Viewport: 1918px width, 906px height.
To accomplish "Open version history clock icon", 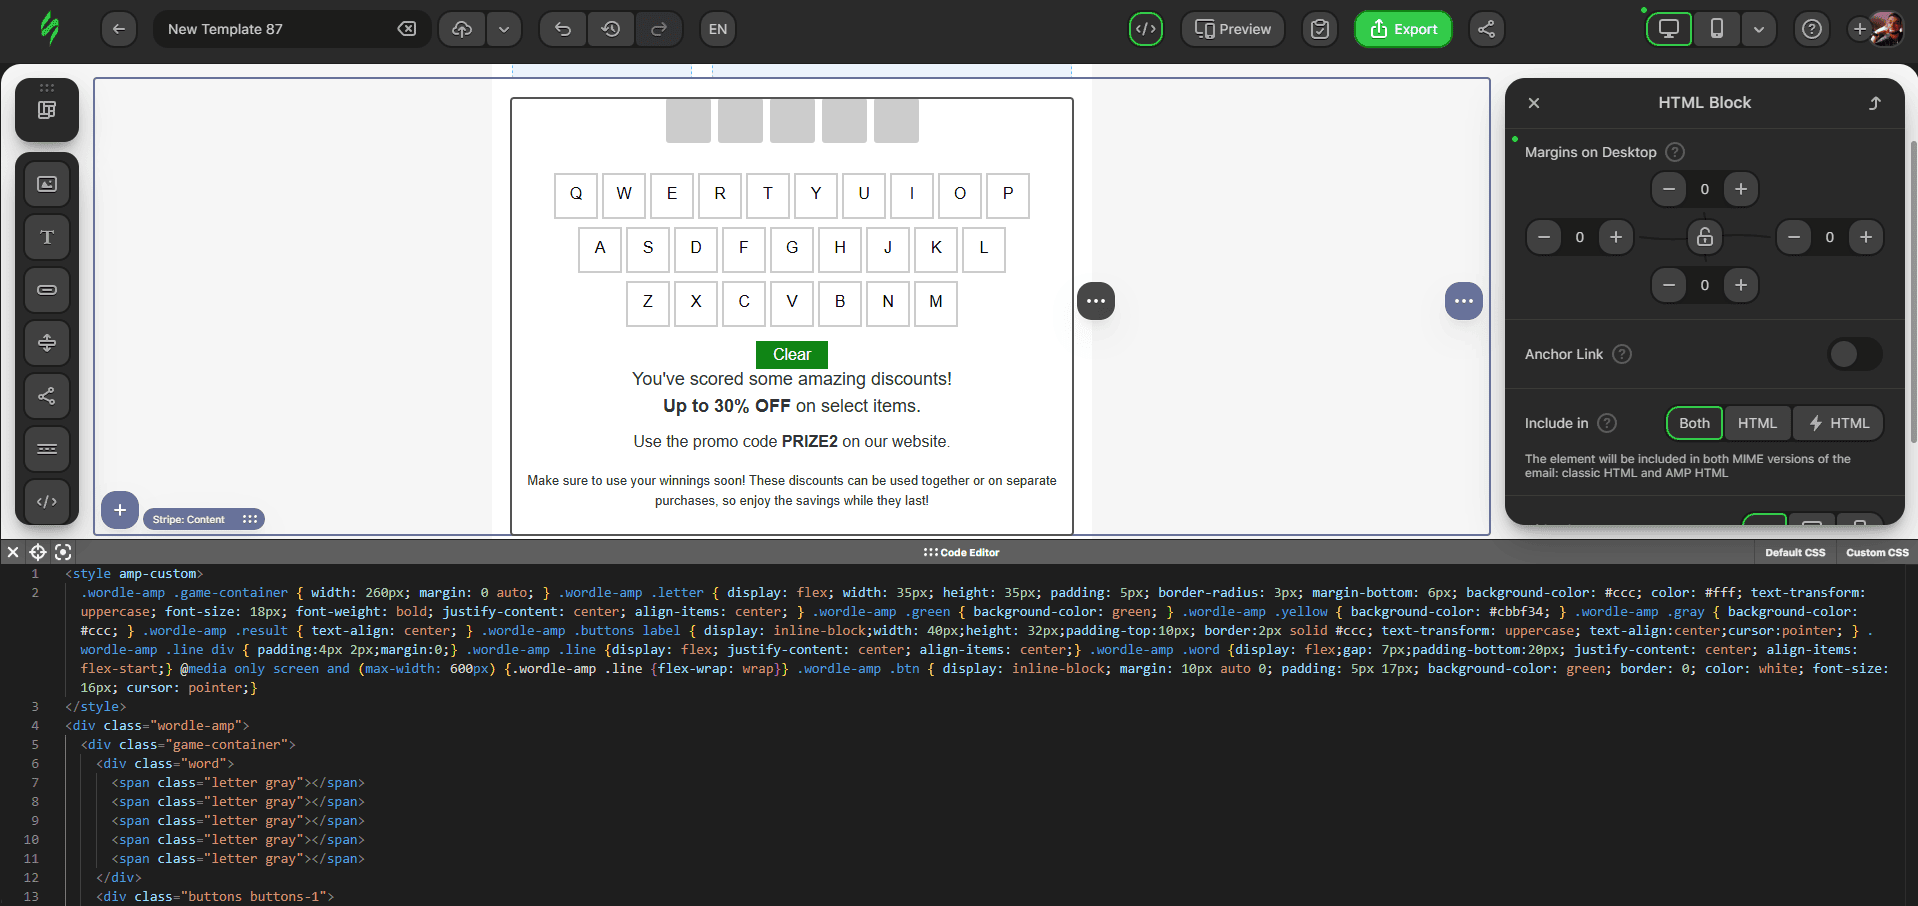I will pyautogui.click(x=610, y=29).
